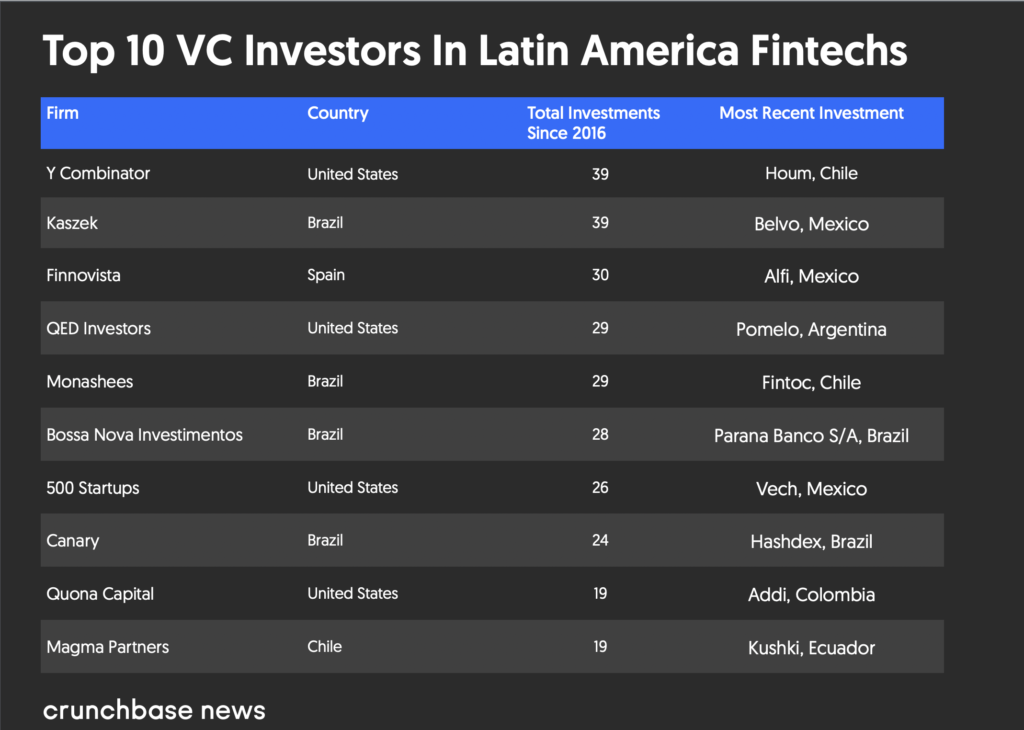Select Quona Capital in the table

coord(100,594)
